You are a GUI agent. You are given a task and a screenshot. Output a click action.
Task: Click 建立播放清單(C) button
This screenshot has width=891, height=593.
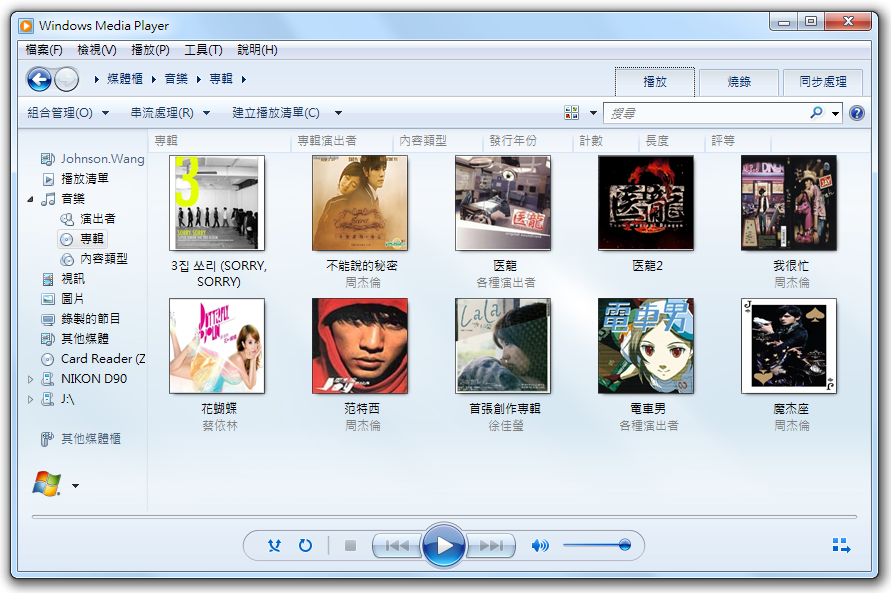point(276,113)
